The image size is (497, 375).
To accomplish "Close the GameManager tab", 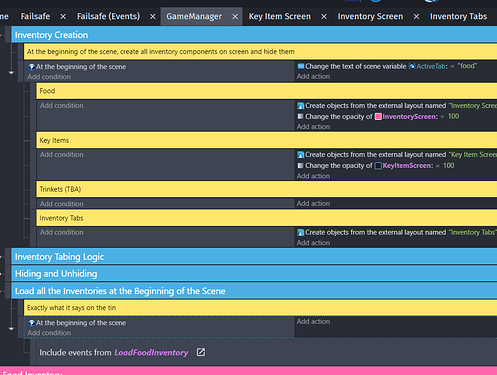I will (235, 16).
